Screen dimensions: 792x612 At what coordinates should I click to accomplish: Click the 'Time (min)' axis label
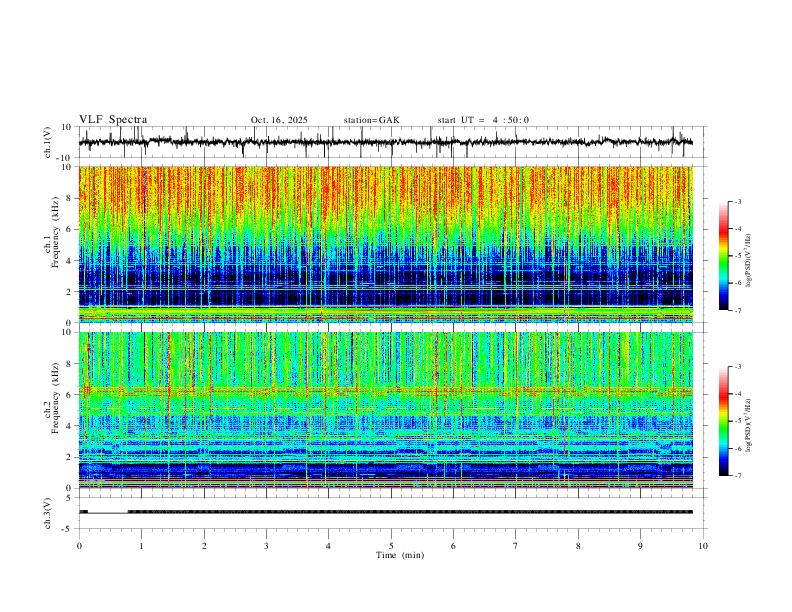tap(400, 555)
